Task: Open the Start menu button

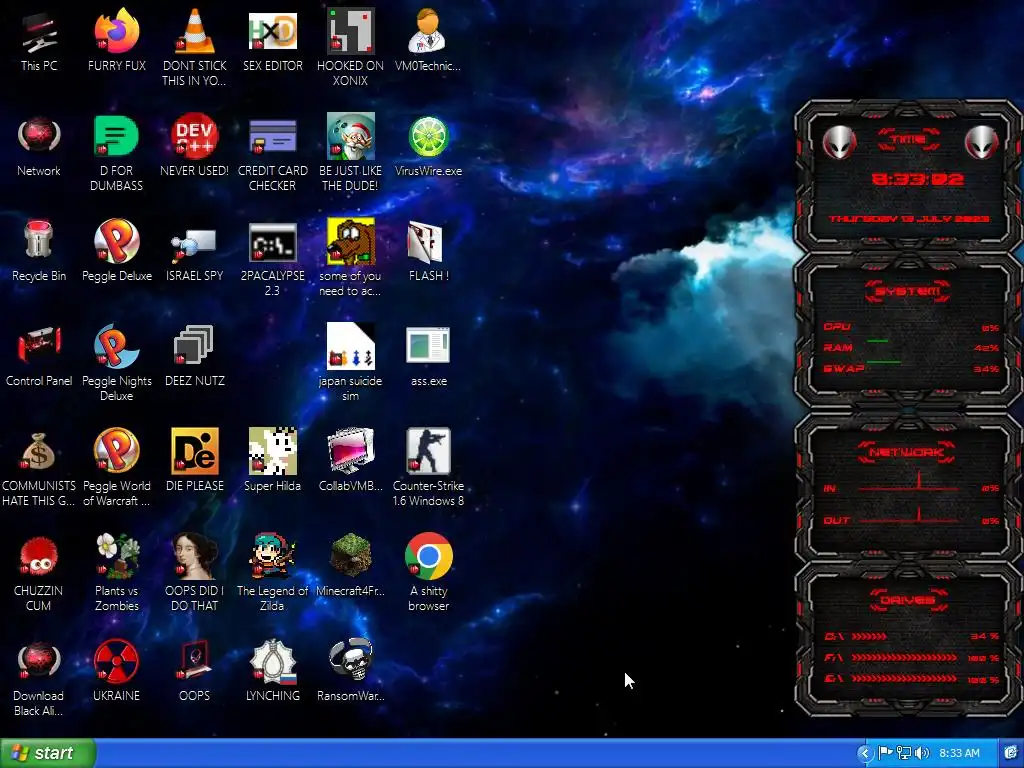Action: point(48,753)
